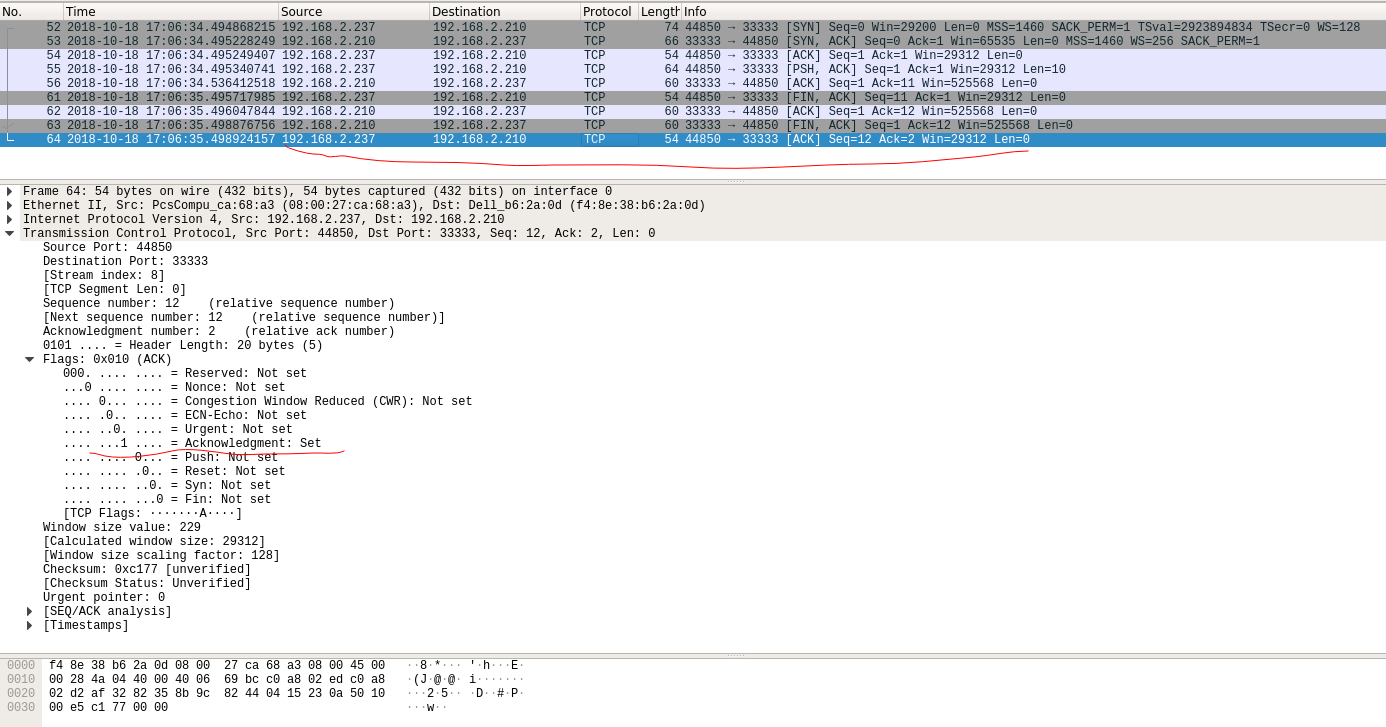Select packet 56 ACK Ack=11 row

(693, 84)
